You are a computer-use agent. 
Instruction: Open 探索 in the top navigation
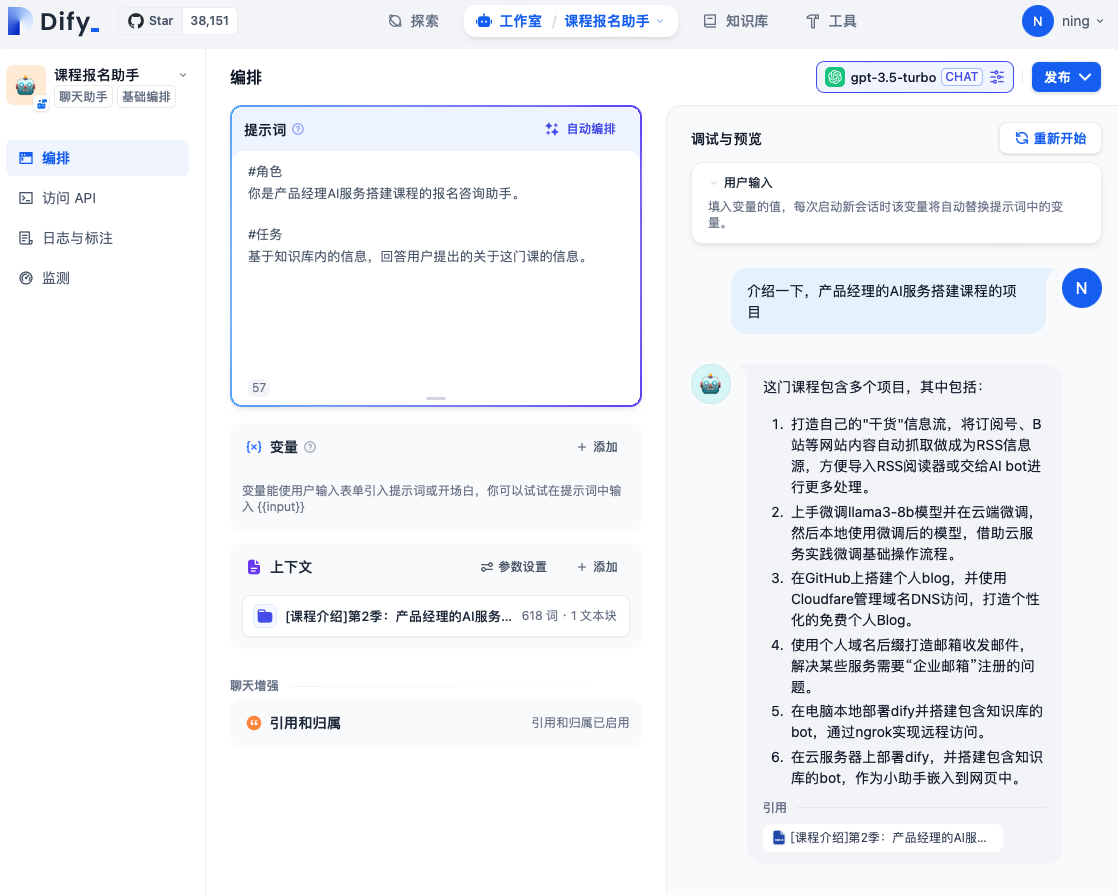413,21
